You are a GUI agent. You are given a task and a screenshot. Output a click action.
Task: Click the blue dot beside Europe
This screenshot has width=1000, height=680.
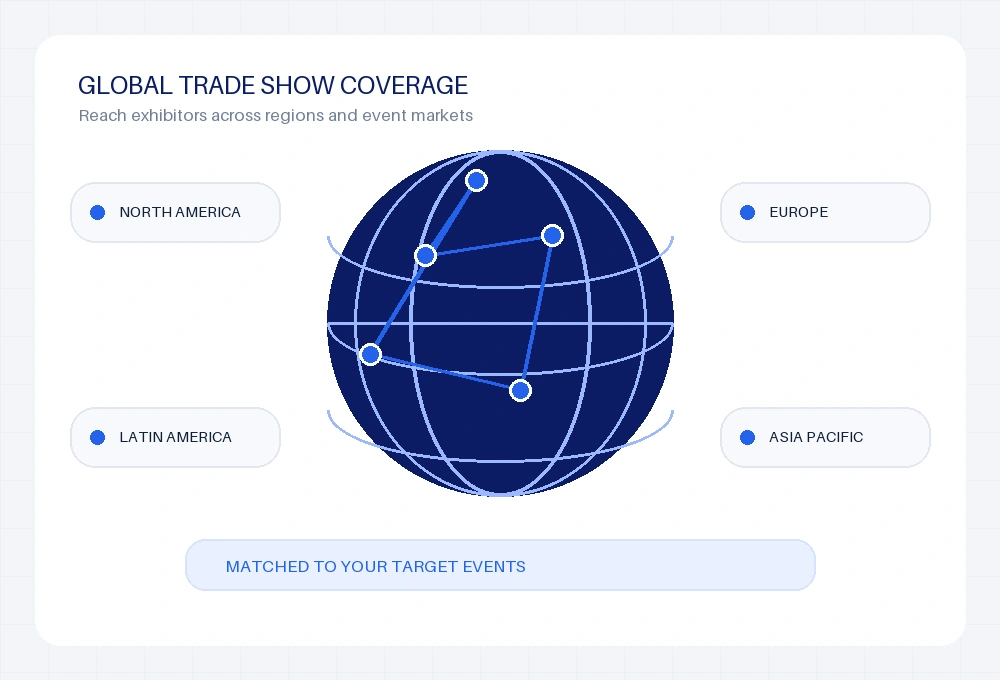pos(747,212)
